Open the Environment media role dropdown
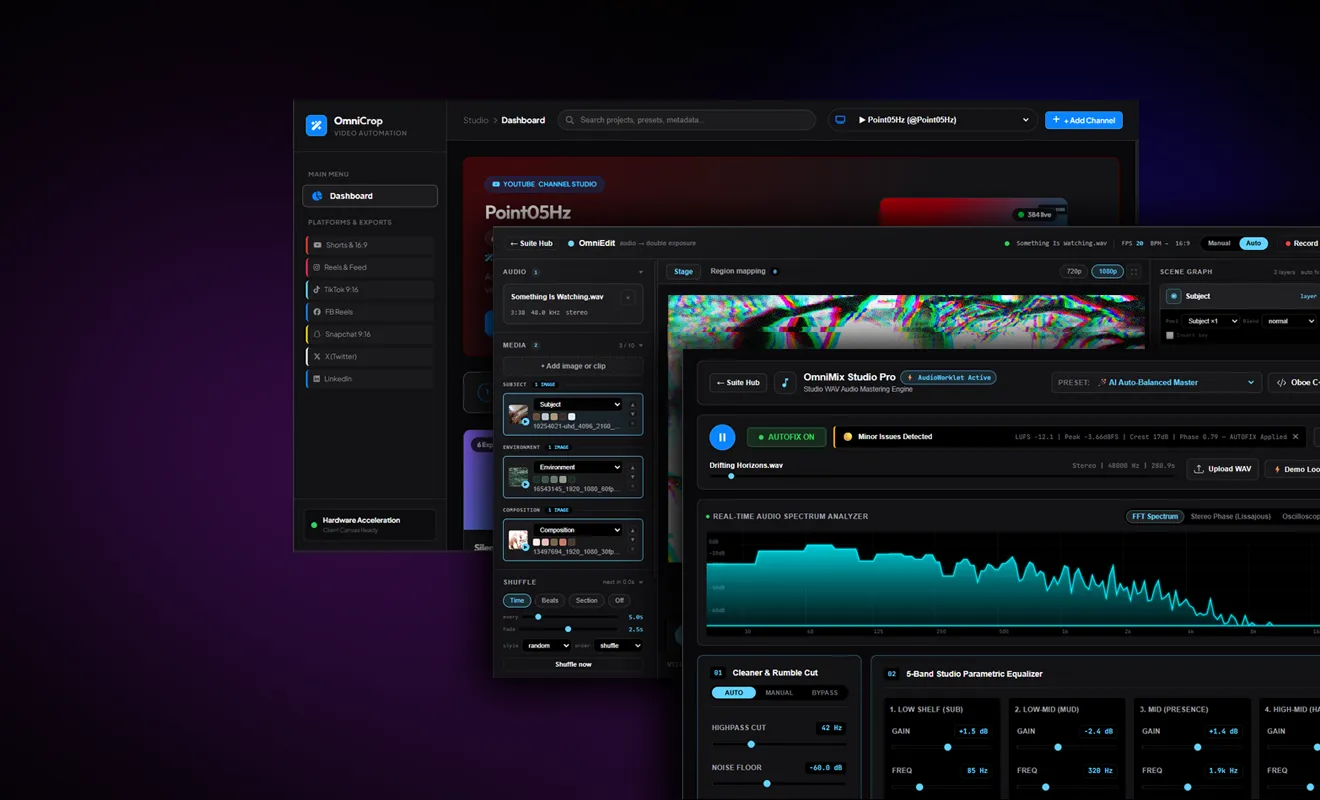This screenshot has height=800, width=1320. click(578, 467)
